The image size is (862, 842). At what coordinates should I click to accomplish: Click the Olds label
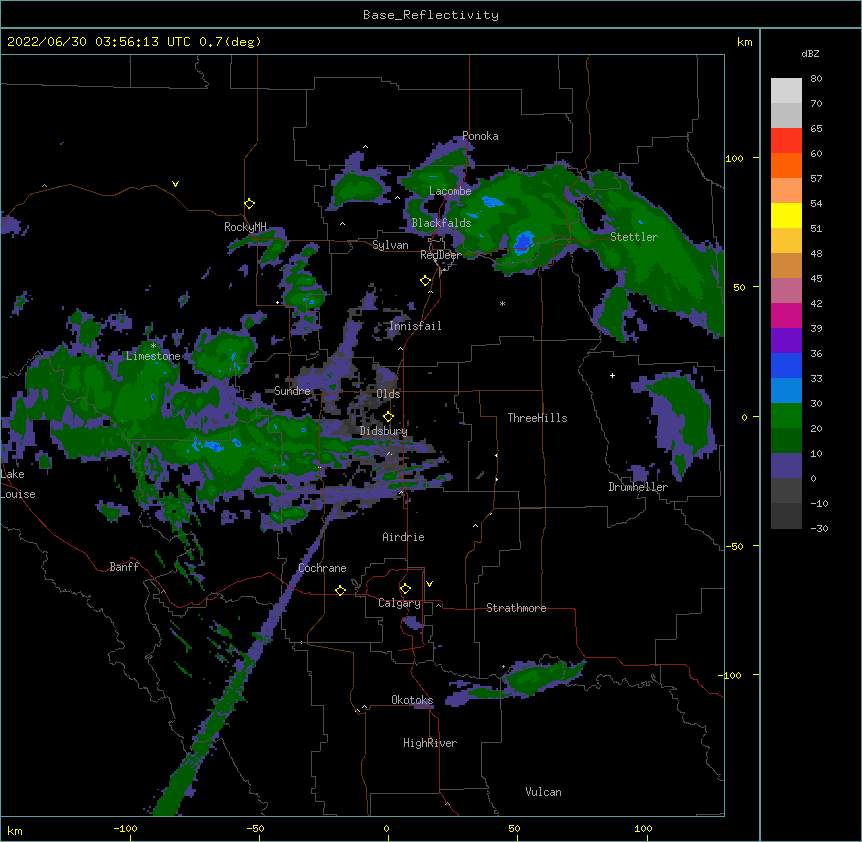(388, 394)
